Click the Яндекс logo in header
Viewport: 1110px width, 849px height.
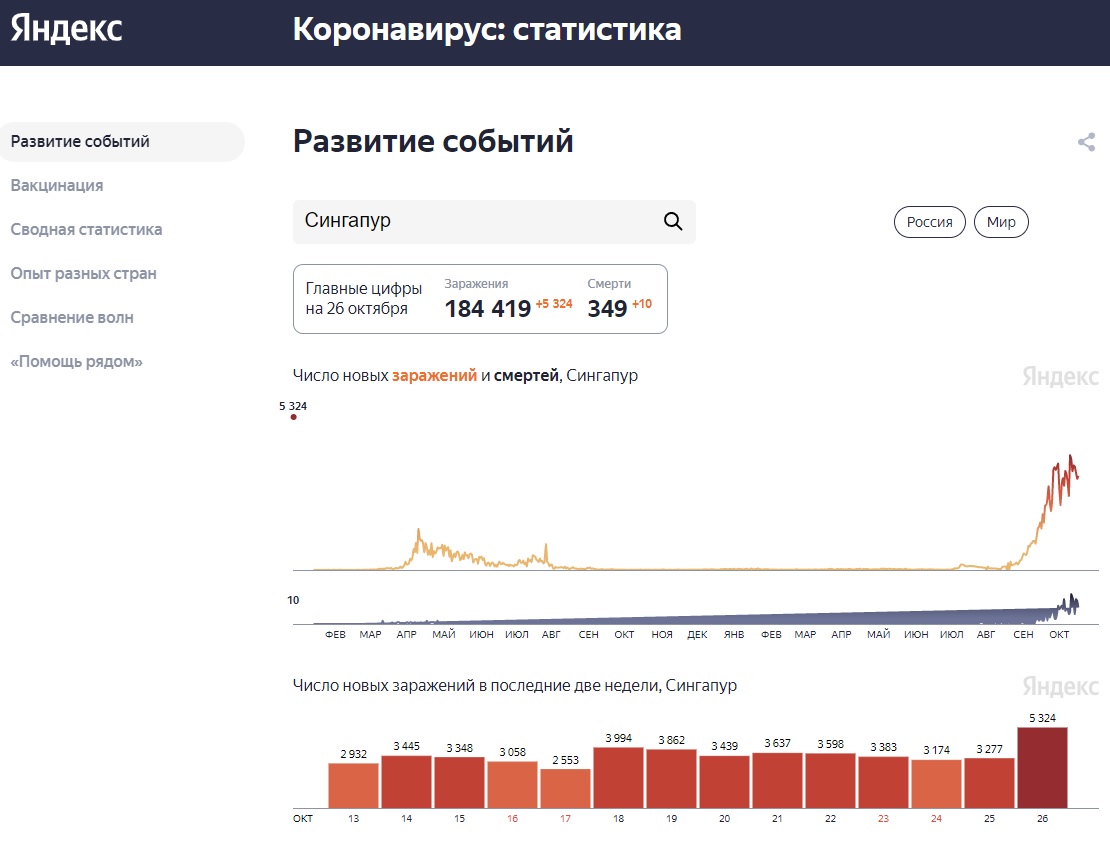pos(67,30)
